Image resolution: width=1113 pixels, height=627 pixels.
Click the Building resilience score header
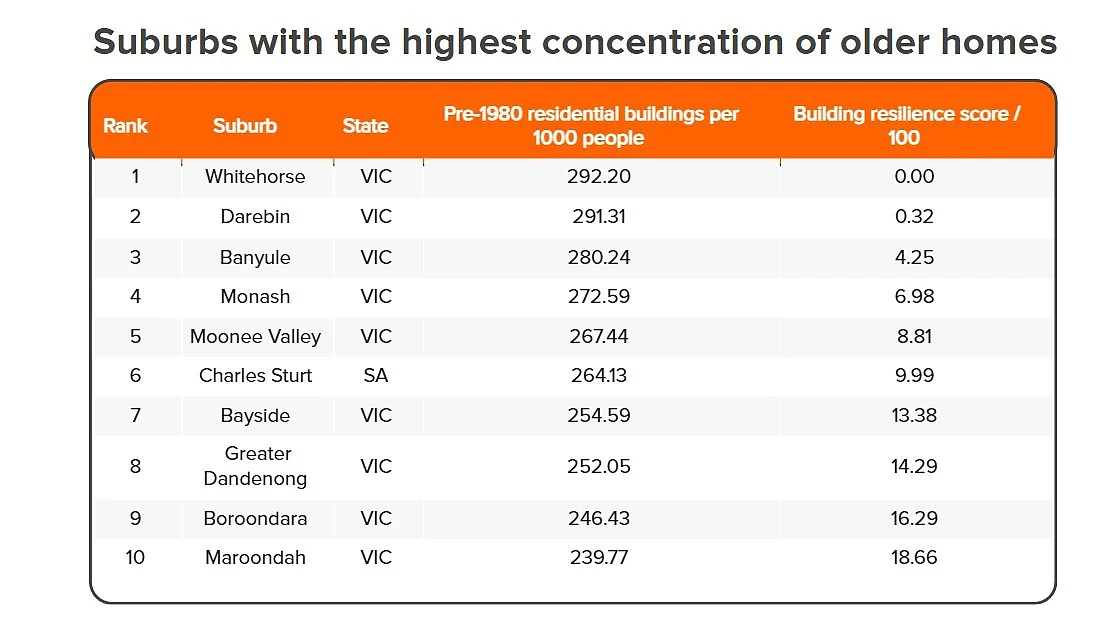(906, 126)
